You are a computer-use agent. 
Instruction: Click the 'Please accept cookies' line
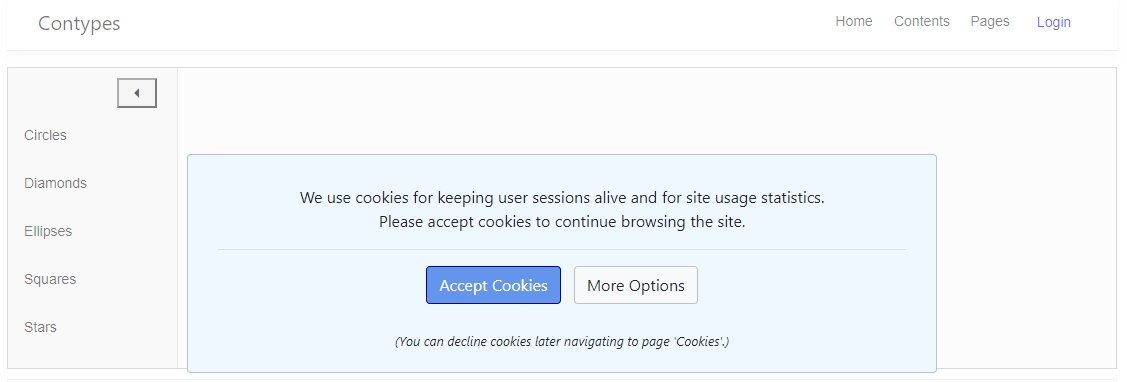pos(562,222)
